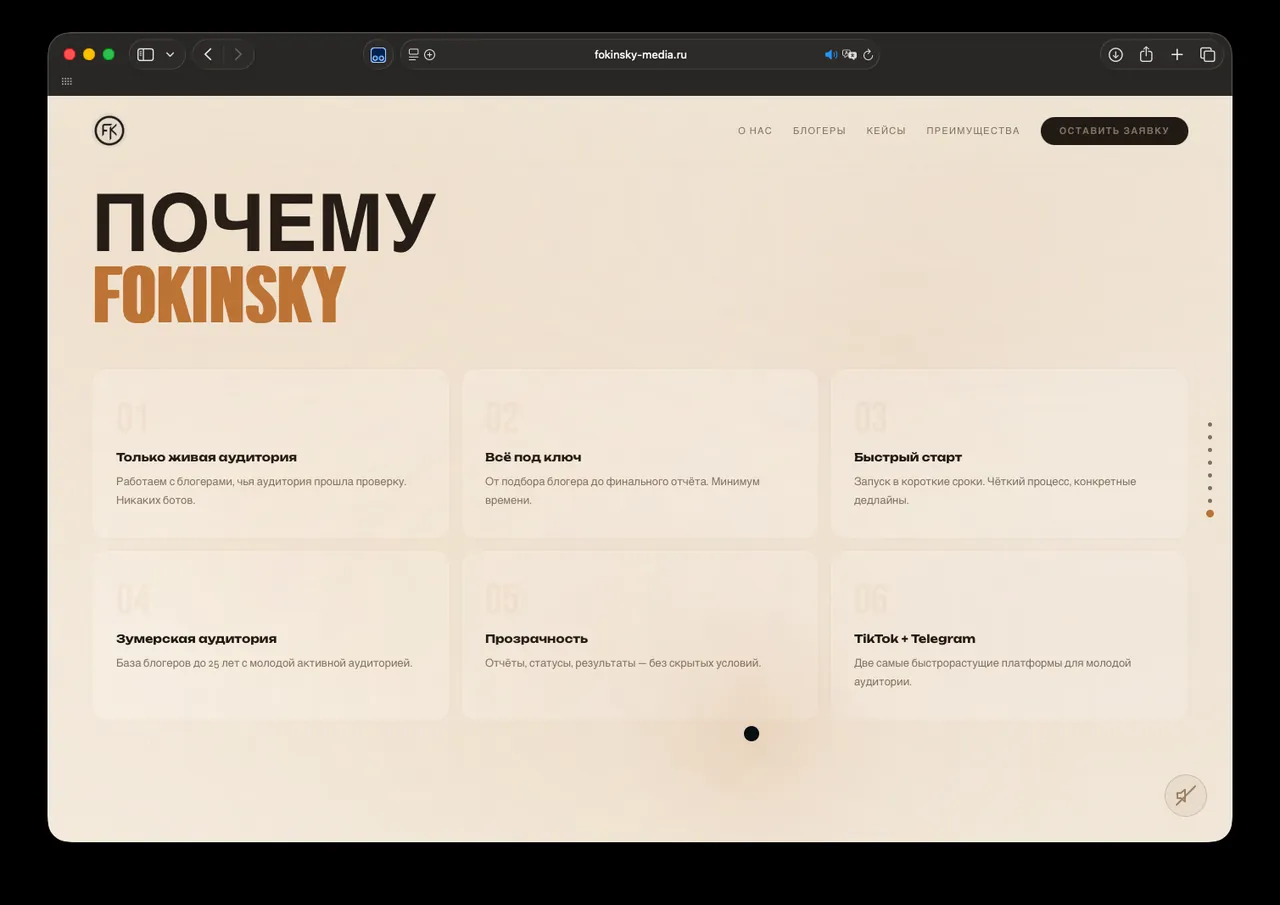This screenshot has width=1280, height=905.
Task: Click the faded 06 card number
Action: (x=871, y=599)
